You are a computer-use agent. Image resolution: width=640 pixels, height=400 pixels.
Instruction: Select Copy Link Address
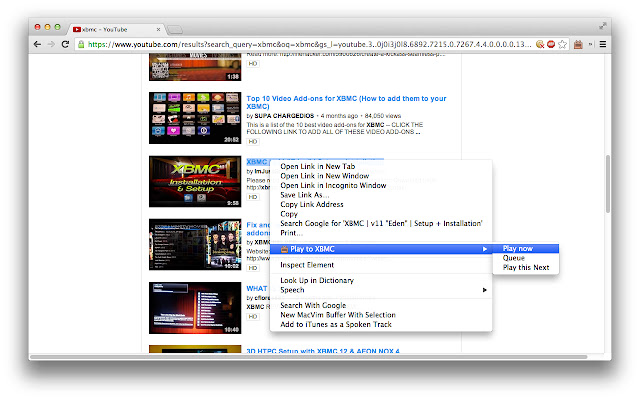tap(312, 204)
